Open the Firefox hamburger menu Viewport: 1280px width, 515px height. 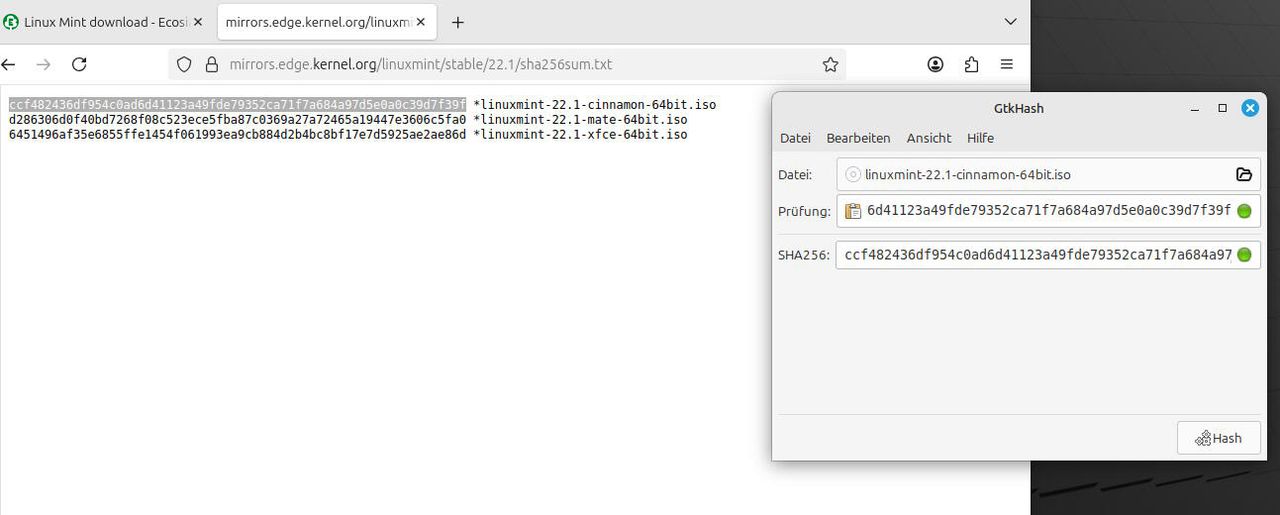1007,64
